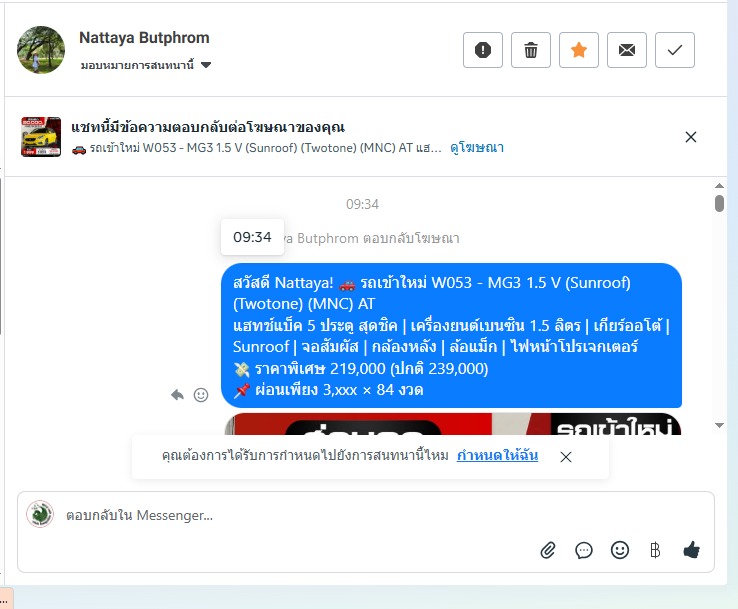Click the chat scrollbar thumb
The width and height of the screenshot is (738, 609).
click(x=719, y=204)
